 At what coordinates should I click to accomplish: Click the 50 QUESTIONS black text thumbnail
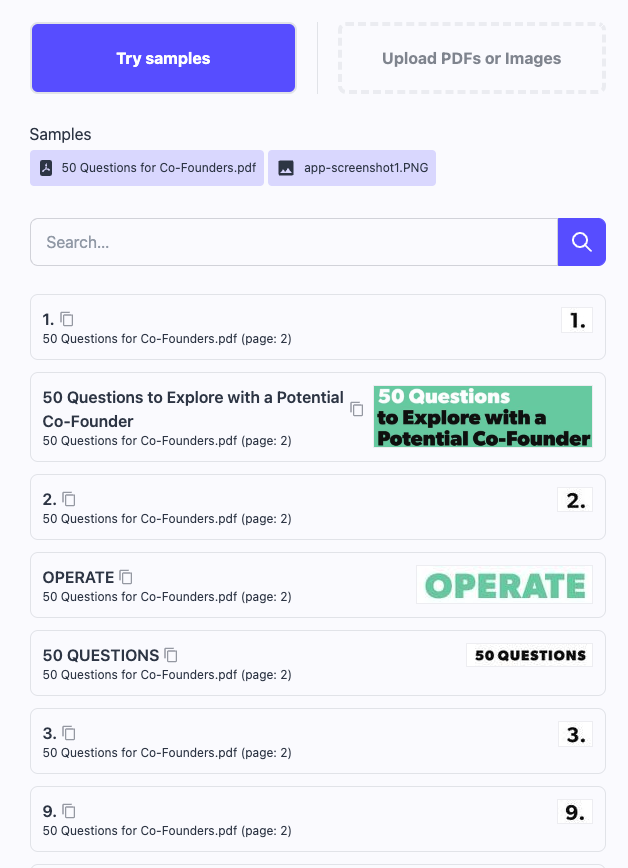[529, 655]
